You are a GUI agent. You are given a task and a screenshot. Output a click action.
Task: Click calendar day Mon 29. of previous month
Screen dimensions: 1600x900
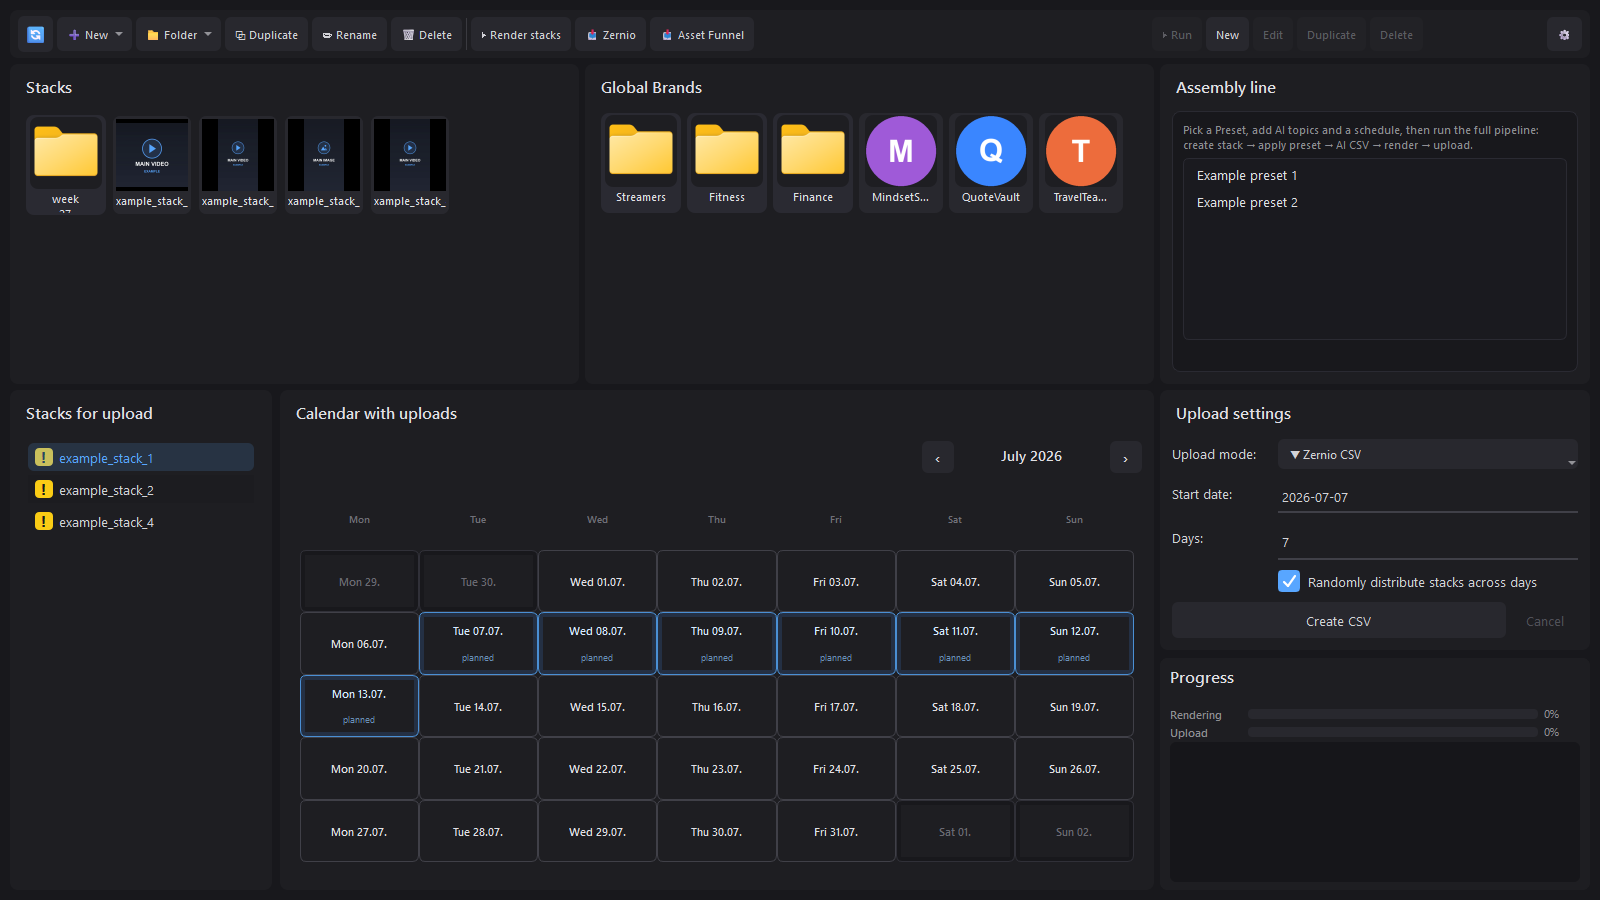[x=359, y=581]
